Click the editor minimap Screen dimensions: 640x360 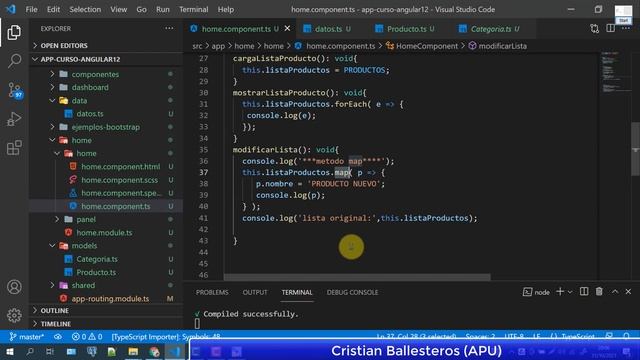[615, 72]
